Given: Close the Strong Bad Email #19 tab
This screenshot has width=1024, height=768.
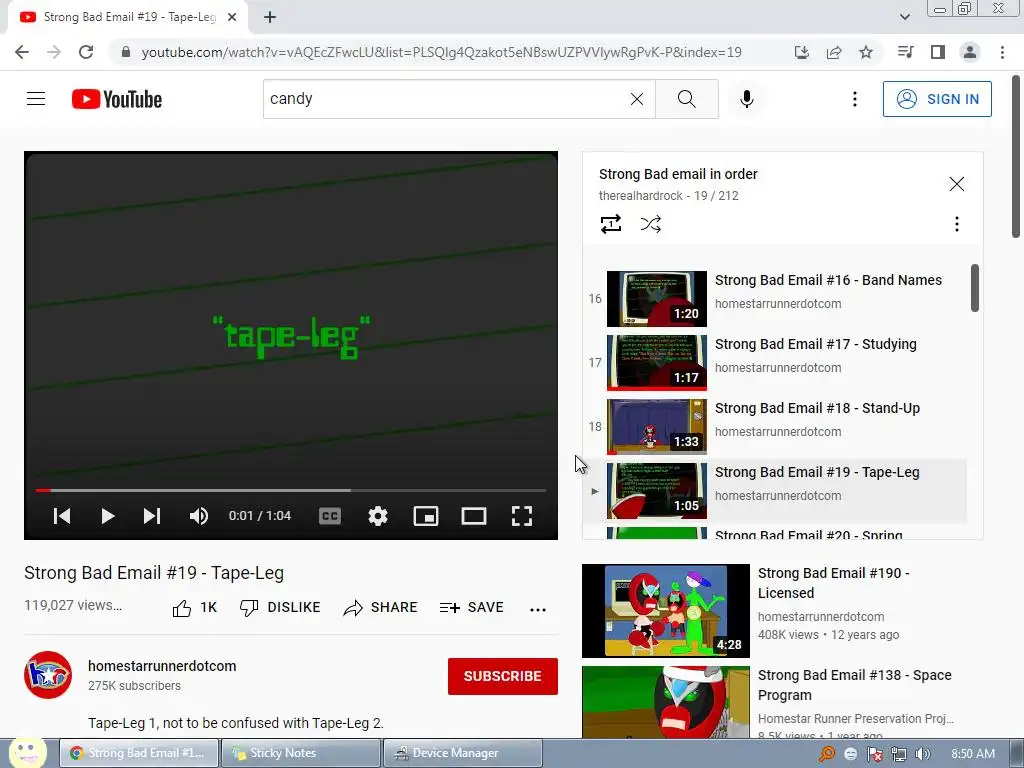Looking at the screenshot, I should [x=232, y=17].
